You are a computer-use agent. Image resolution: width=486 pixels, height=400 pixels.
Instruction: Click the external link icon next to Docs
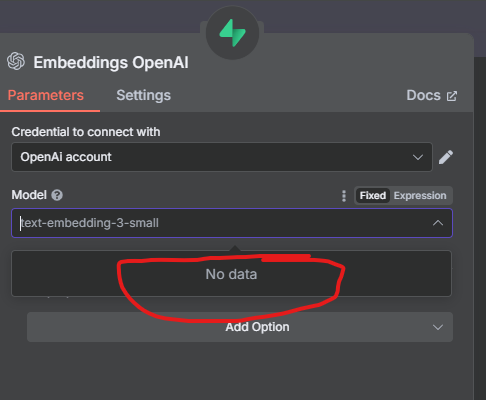[x=452, y=96]
